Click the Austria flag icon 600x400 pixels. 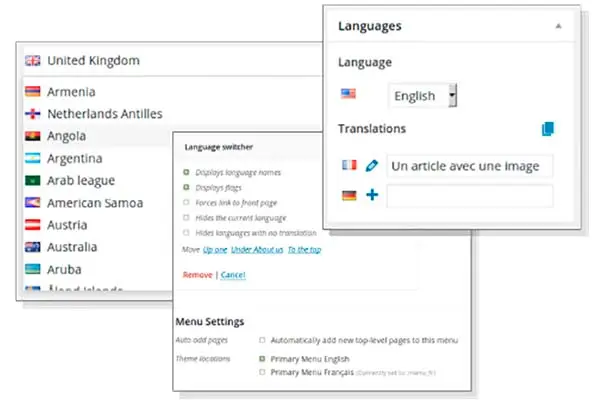coord(33,225)
